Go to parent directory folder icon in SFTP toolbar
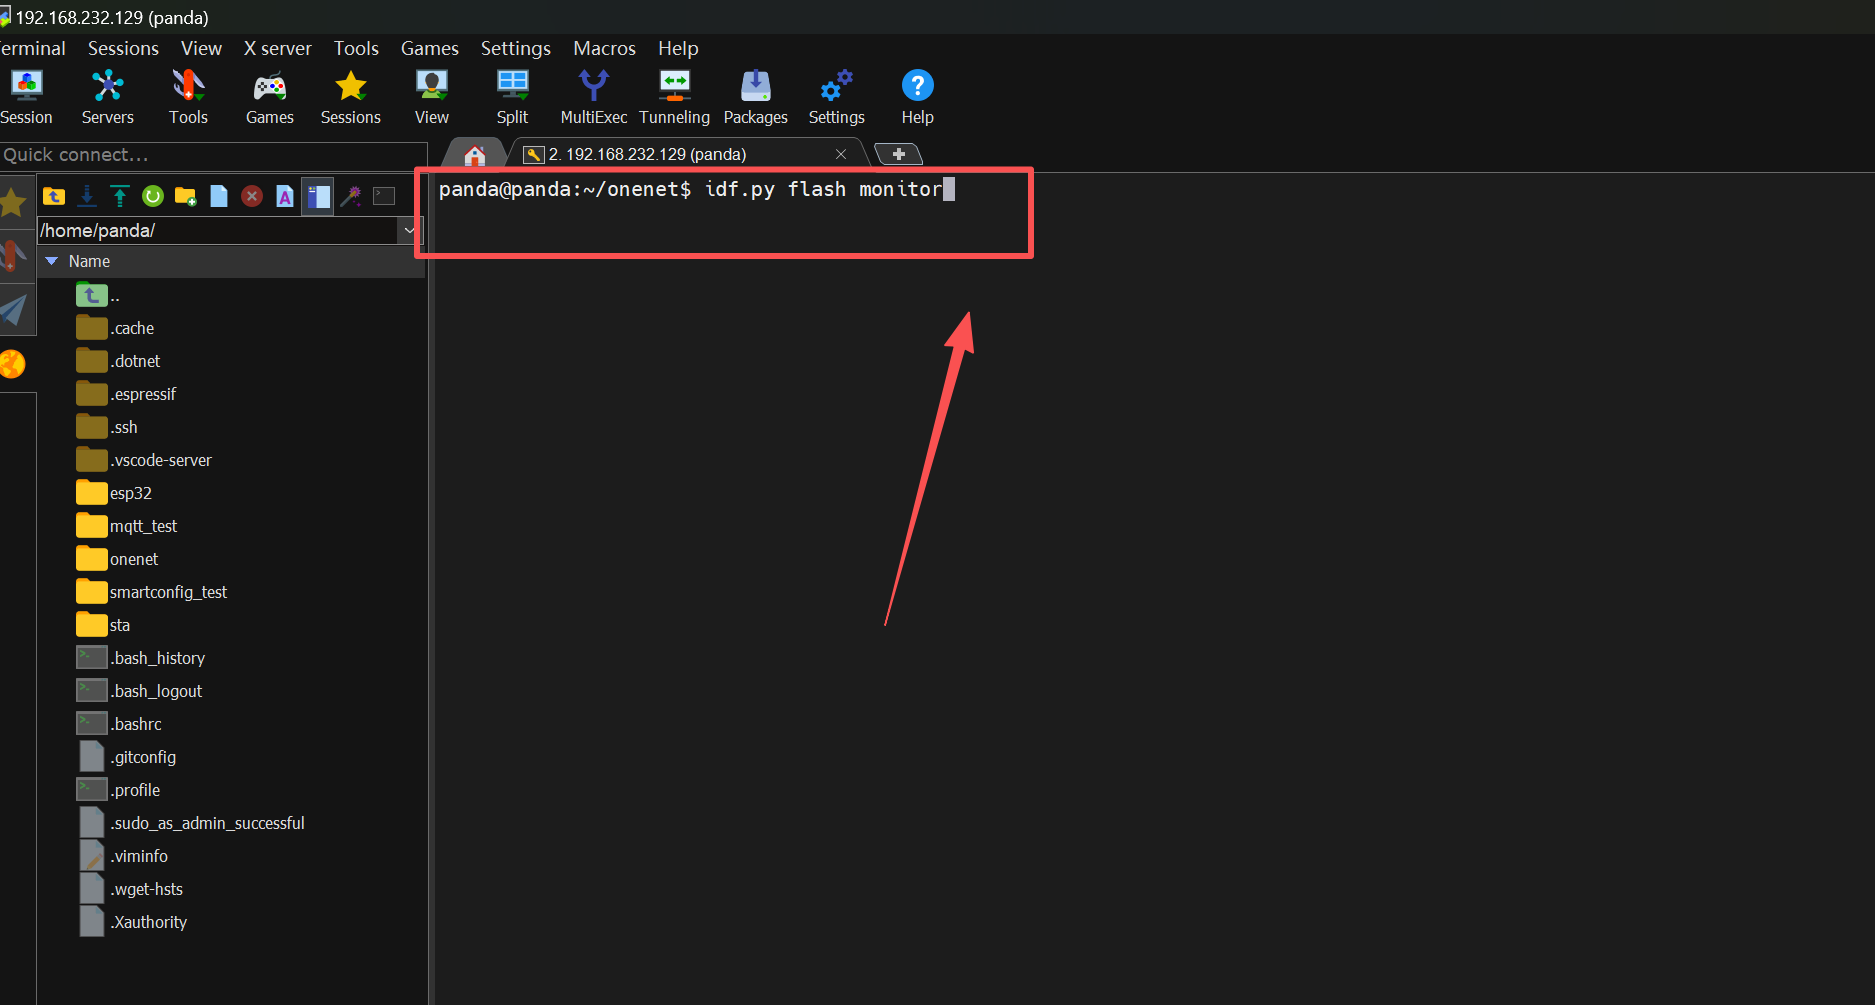 (x=54, y=196)
